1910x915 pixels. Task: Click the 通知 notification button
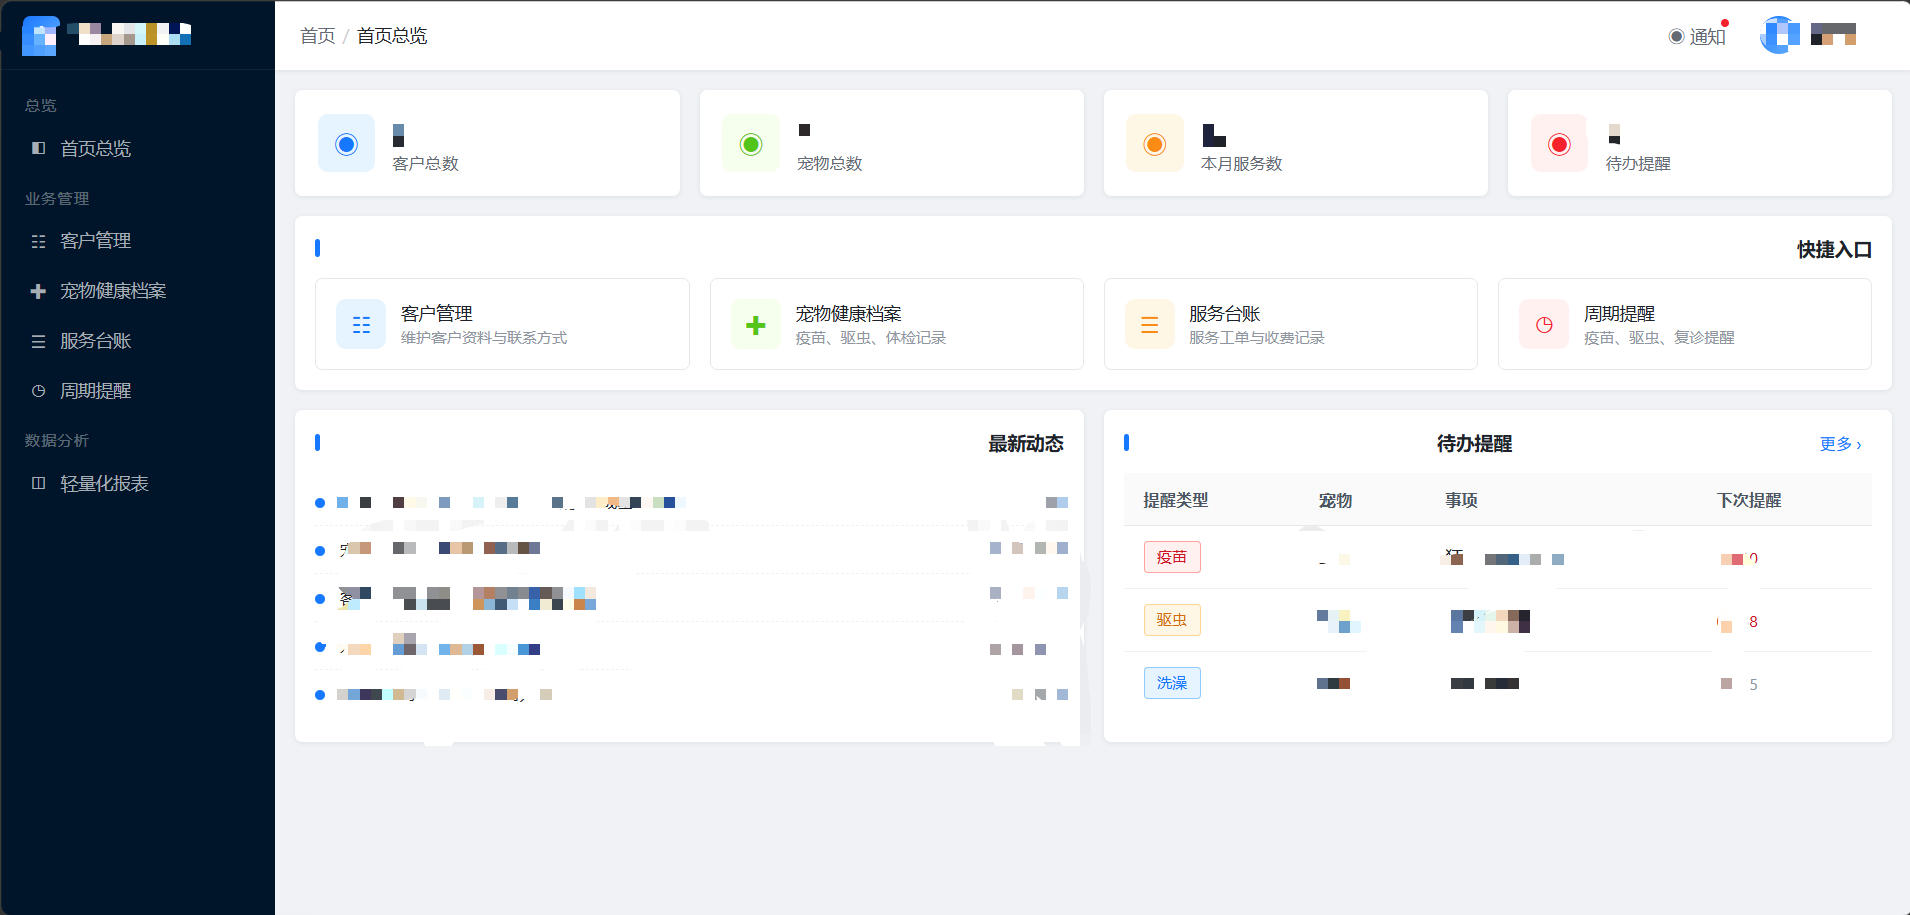point(1698,36)
